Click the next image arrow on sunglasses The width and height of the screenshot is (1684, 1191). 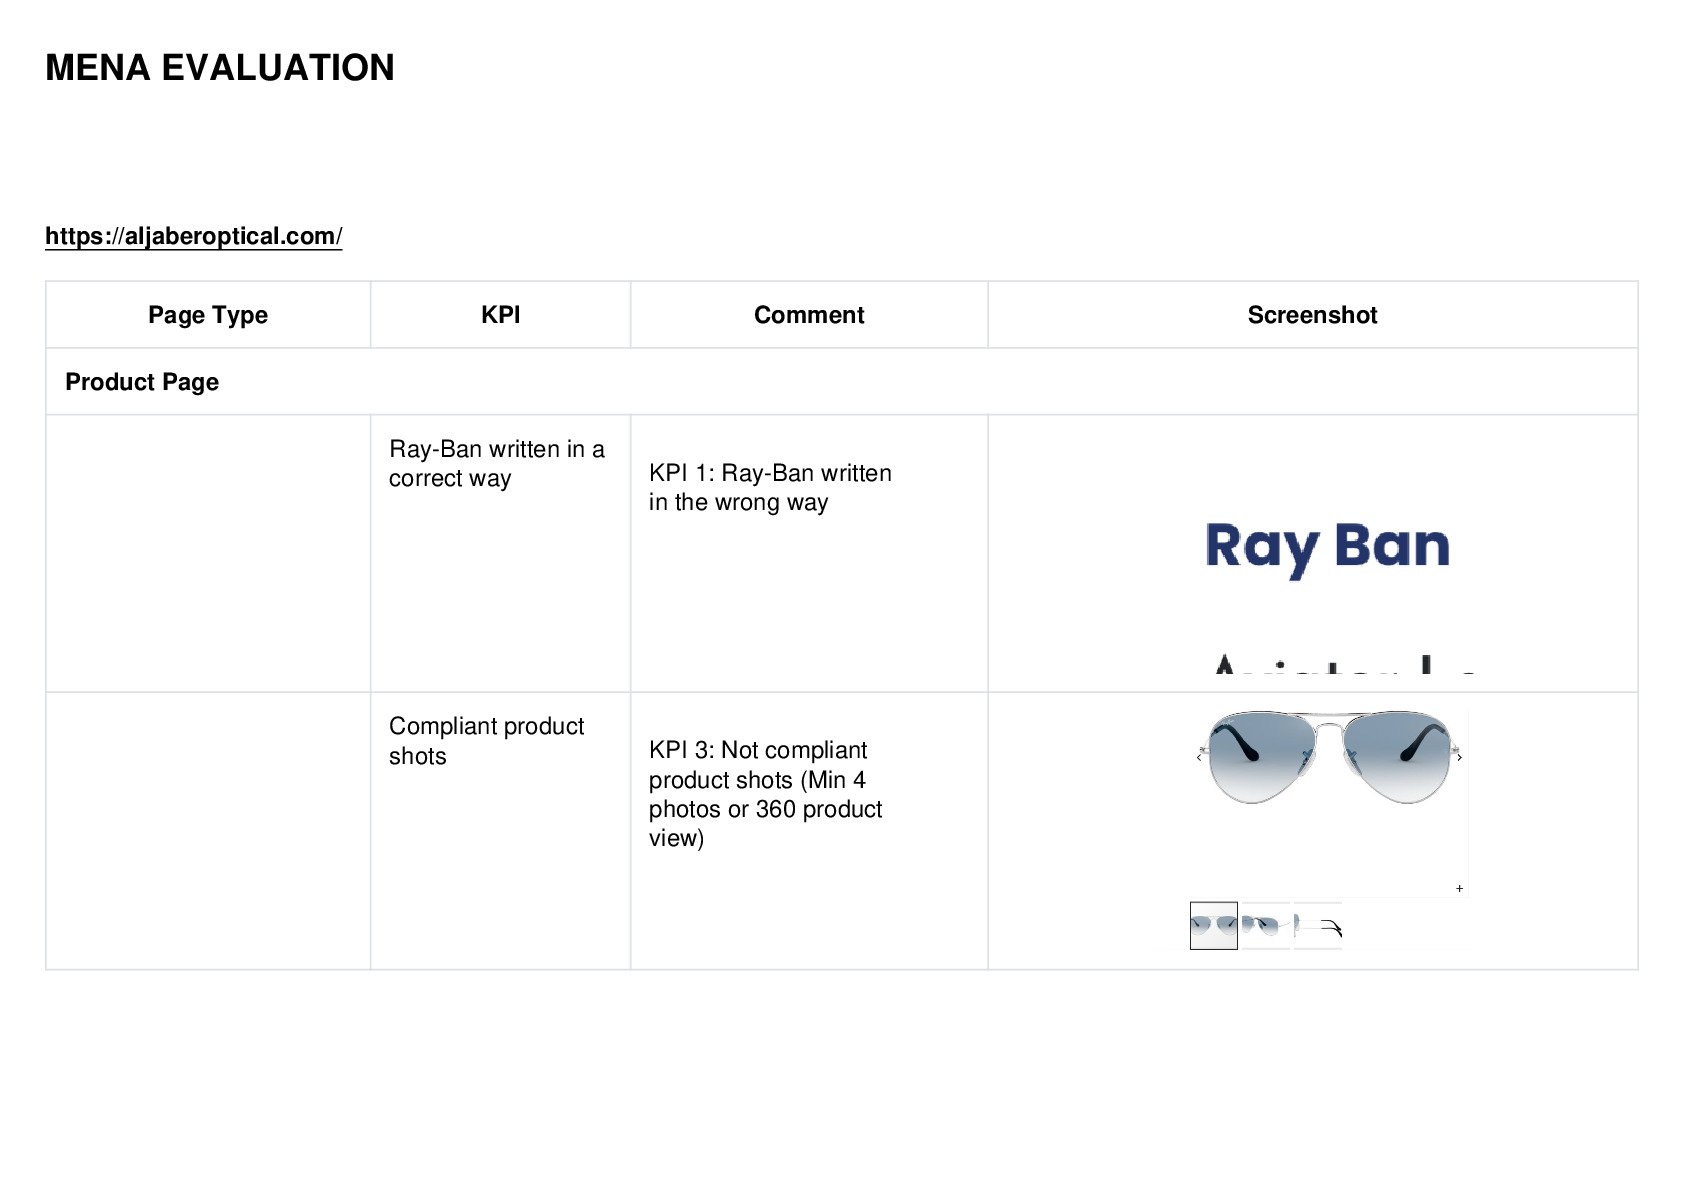point(1460,757)
